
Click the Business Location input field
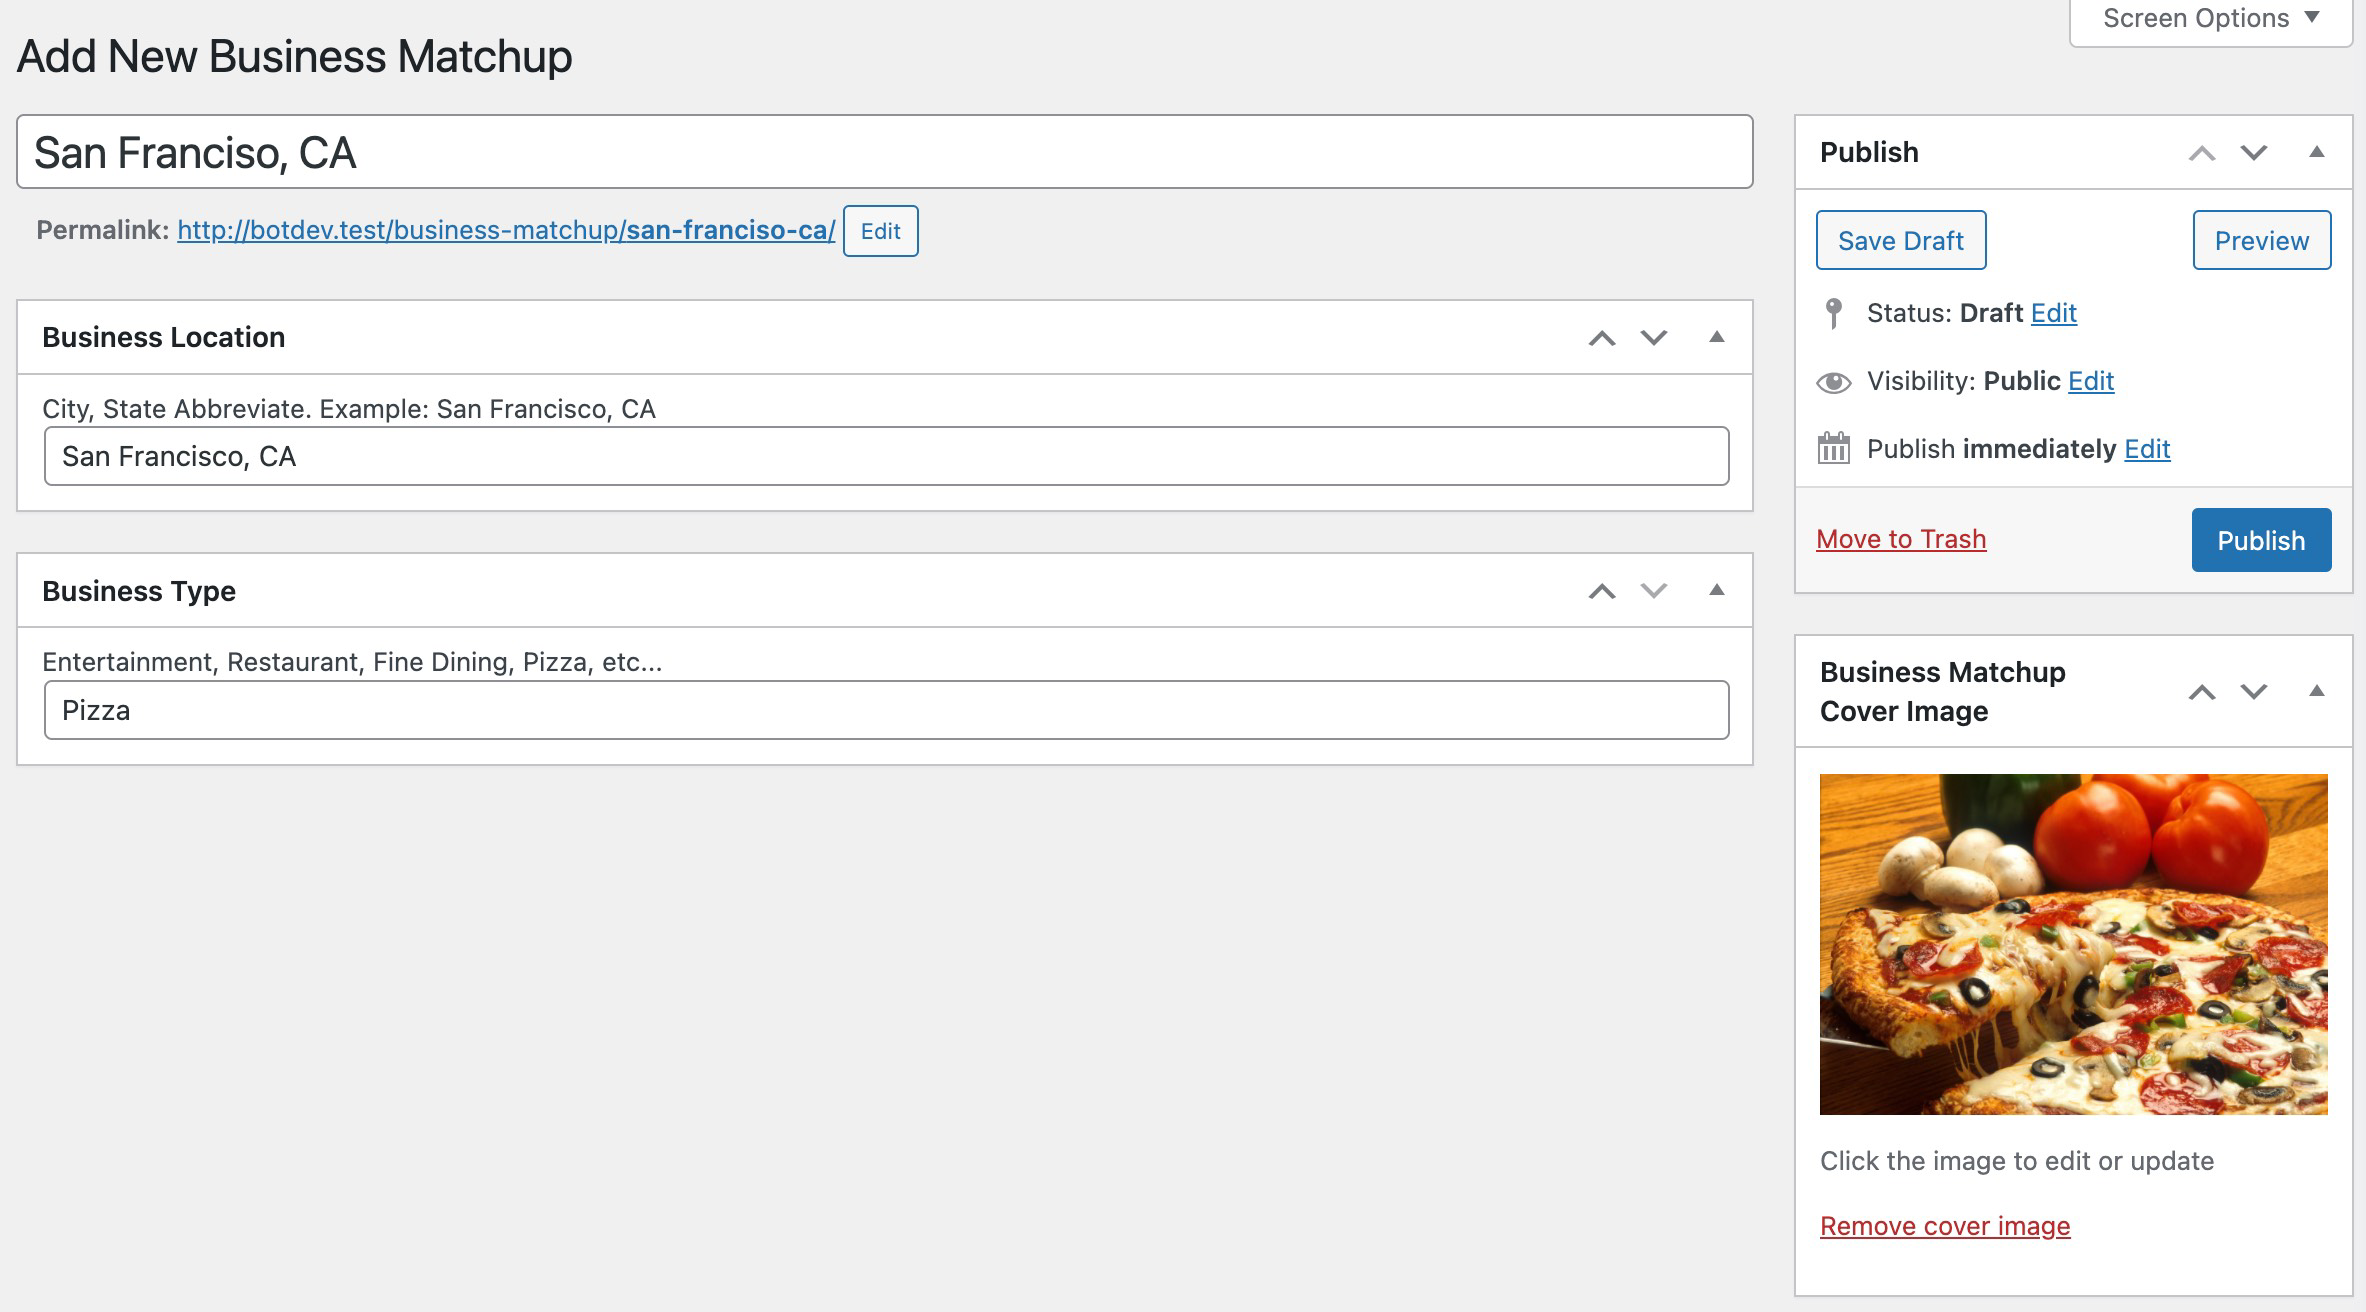886,456
